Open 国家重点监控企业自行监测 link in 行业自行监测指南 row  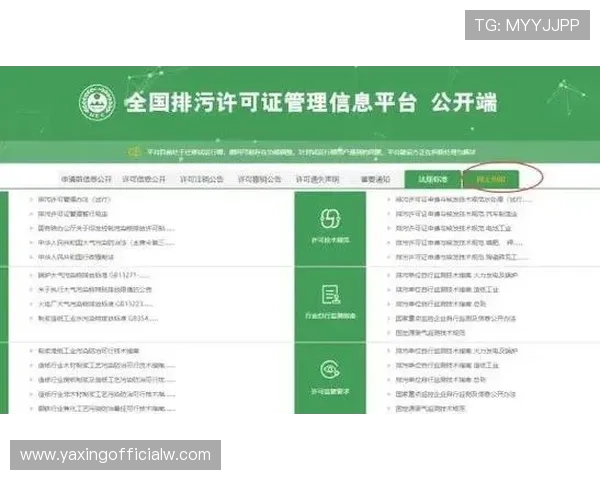tap(456, 318)
